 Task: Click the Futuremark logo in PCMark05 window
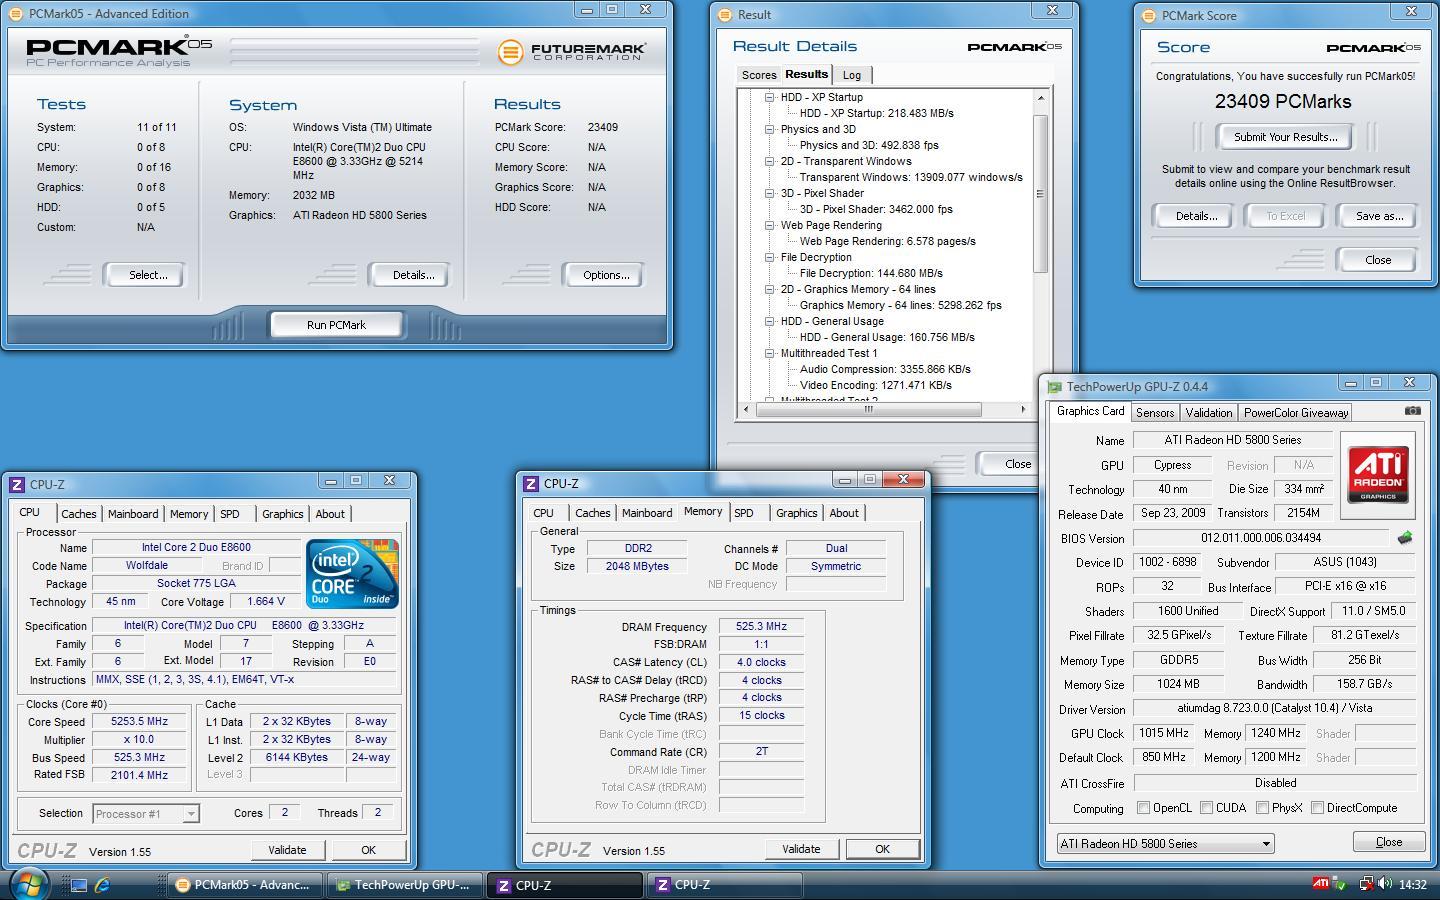(x=571, y=51)
